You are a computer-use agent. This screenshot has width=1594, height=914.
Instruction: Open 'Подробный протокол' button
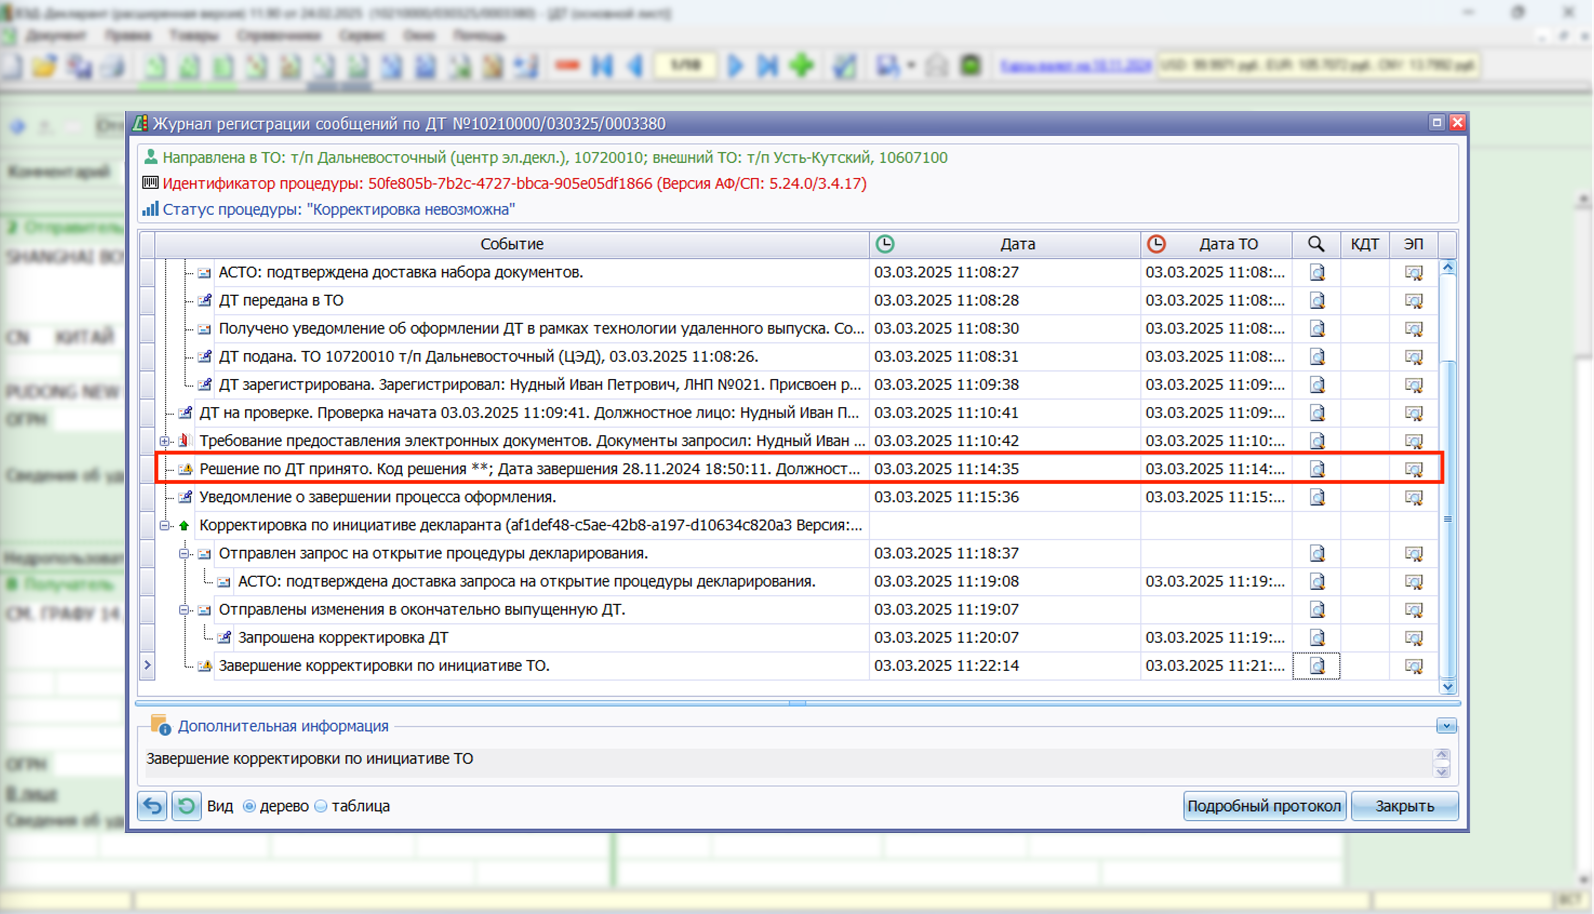point(1264,806)
